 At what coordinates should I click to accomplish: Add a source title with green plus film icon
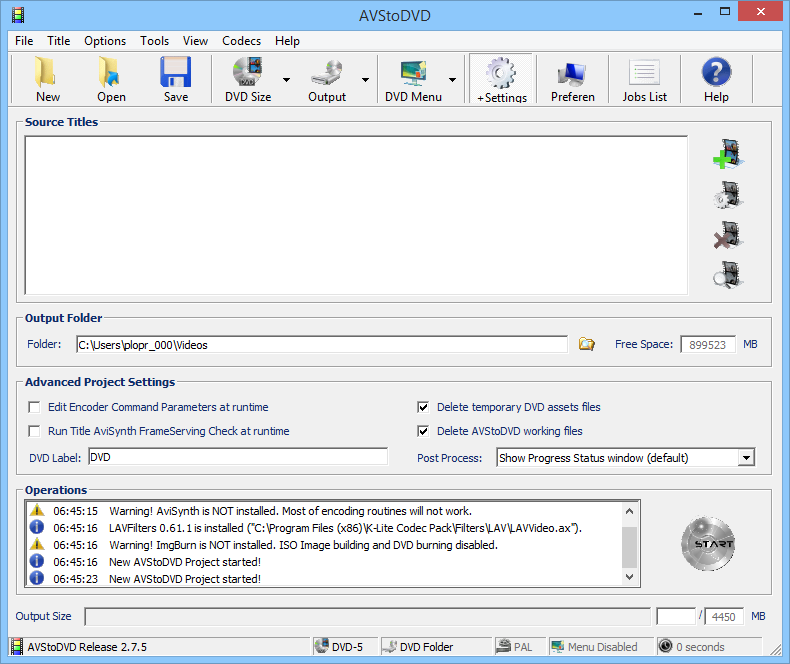pos(728,154)
